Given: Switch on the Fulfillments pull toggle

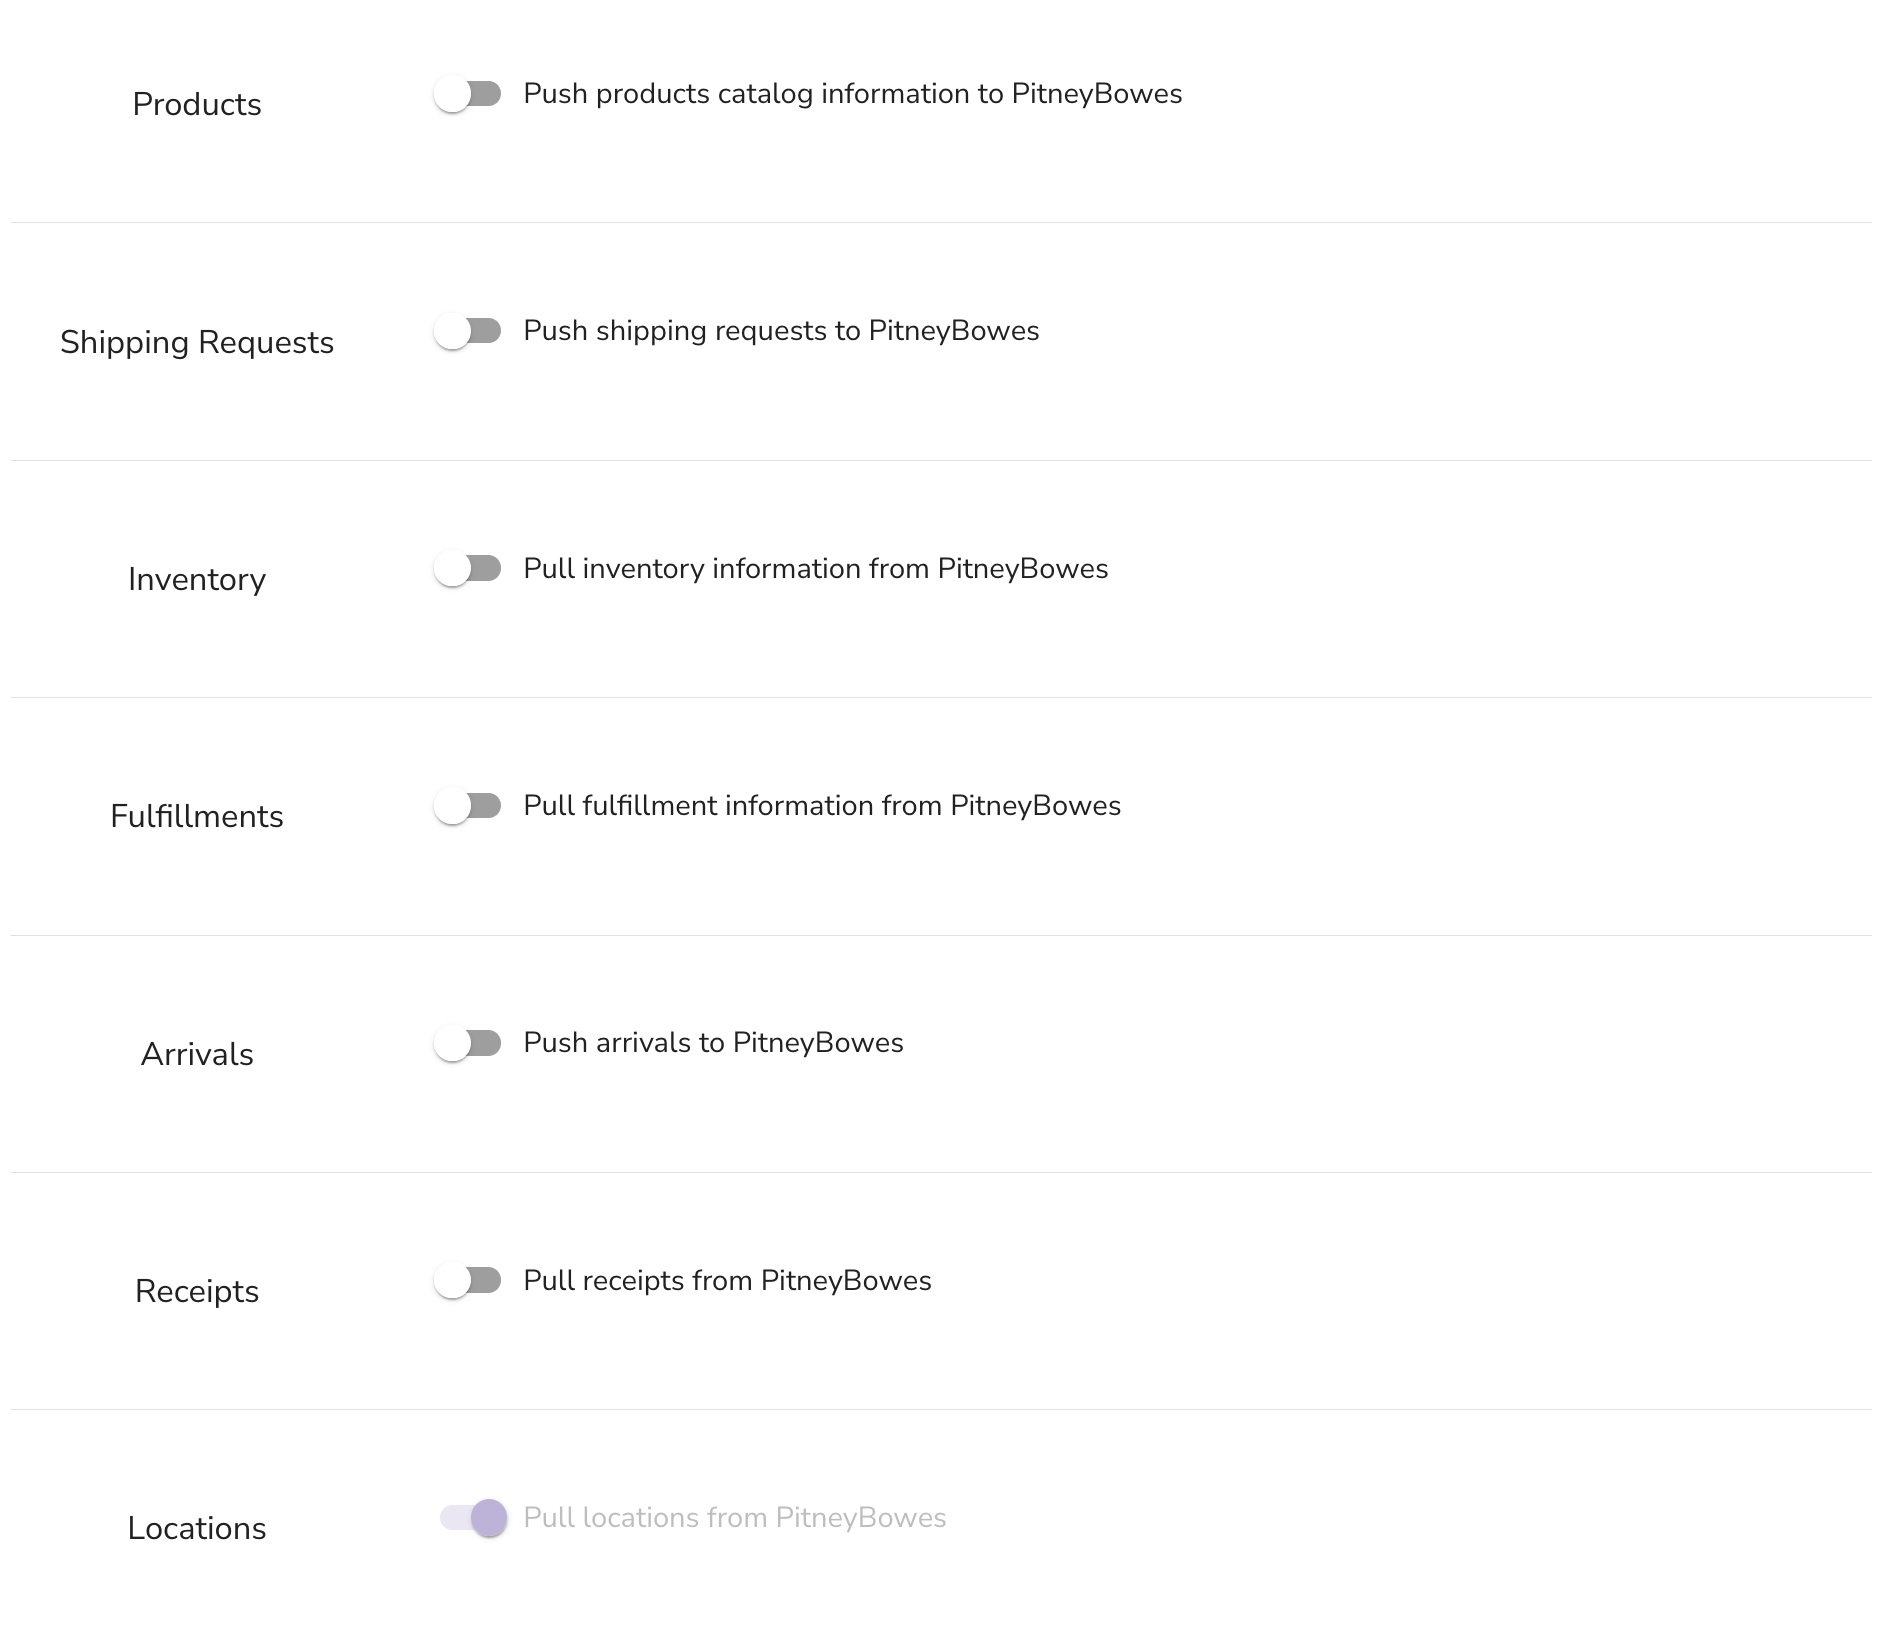Looking at the screenshot, I should [x=468, y=806].
